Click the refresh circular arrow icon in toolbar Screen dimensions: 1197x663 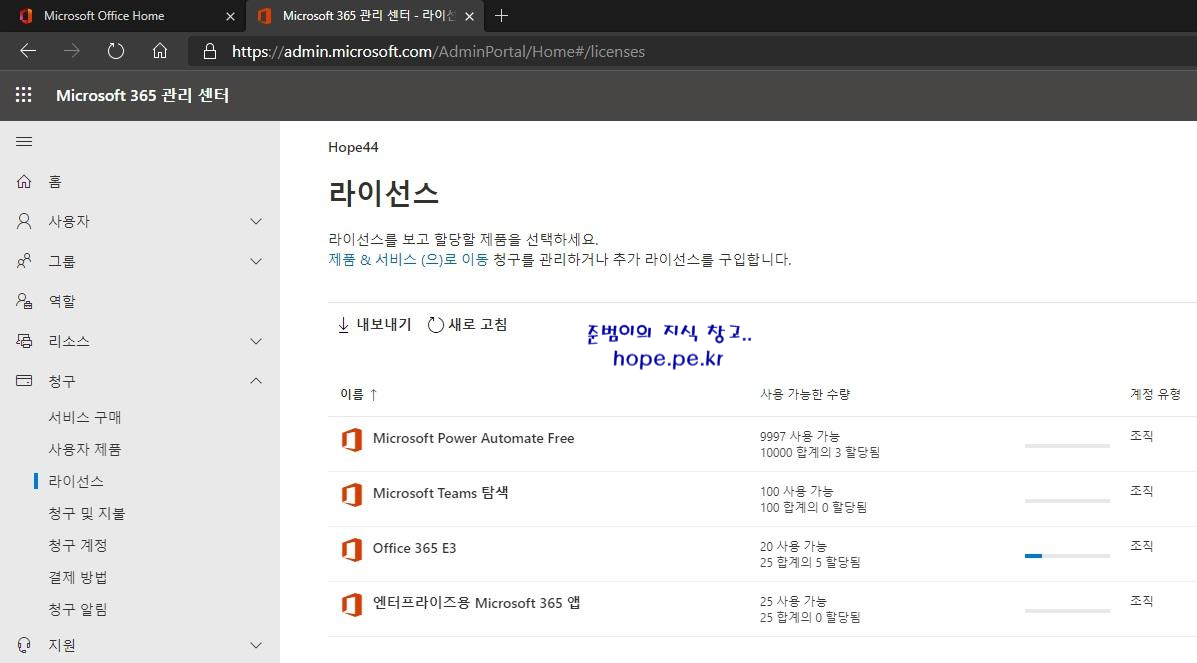[x=435, y=325]
